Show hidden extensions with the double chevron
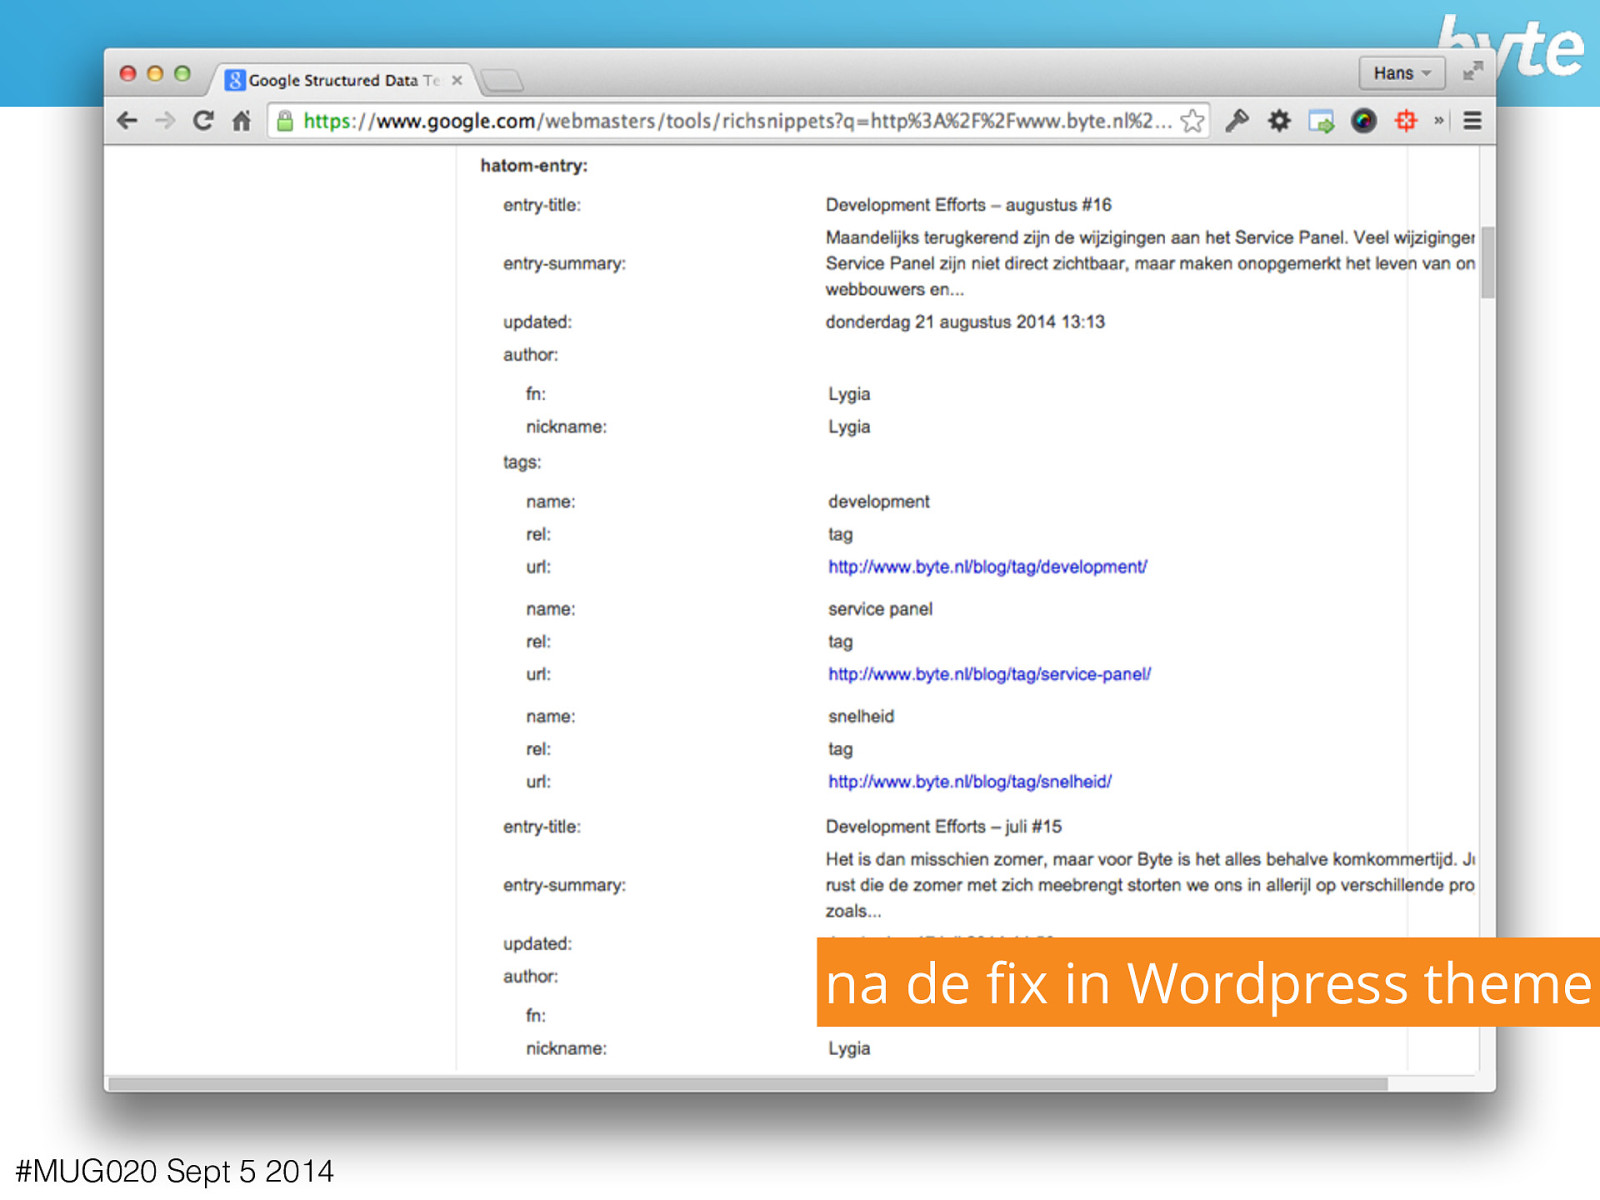1600x1200 pixels. point(1439,121)
